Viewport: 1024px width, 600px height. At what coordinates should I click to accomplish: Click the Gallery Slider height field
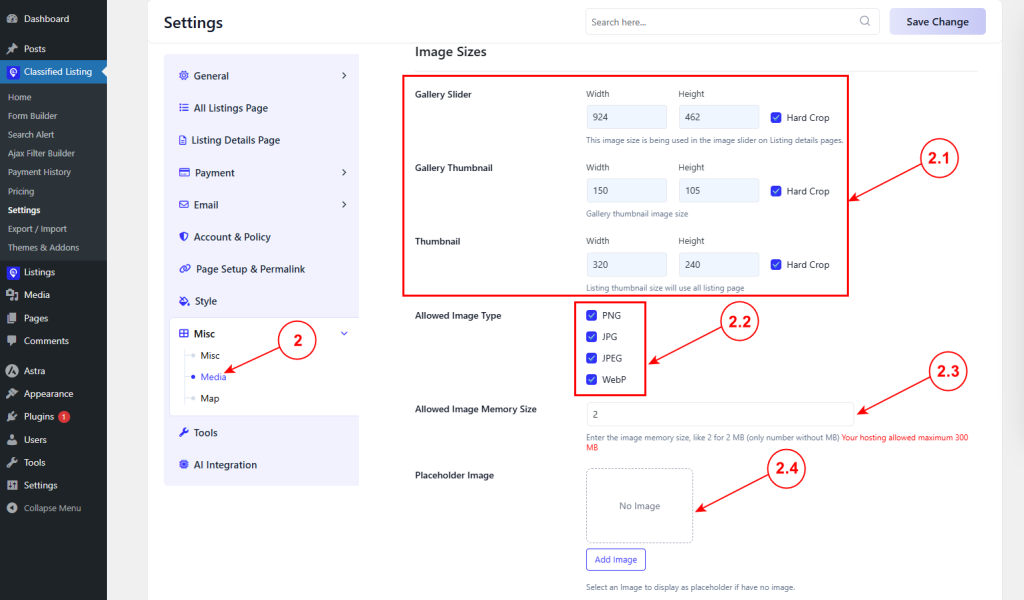click(718, 117)
